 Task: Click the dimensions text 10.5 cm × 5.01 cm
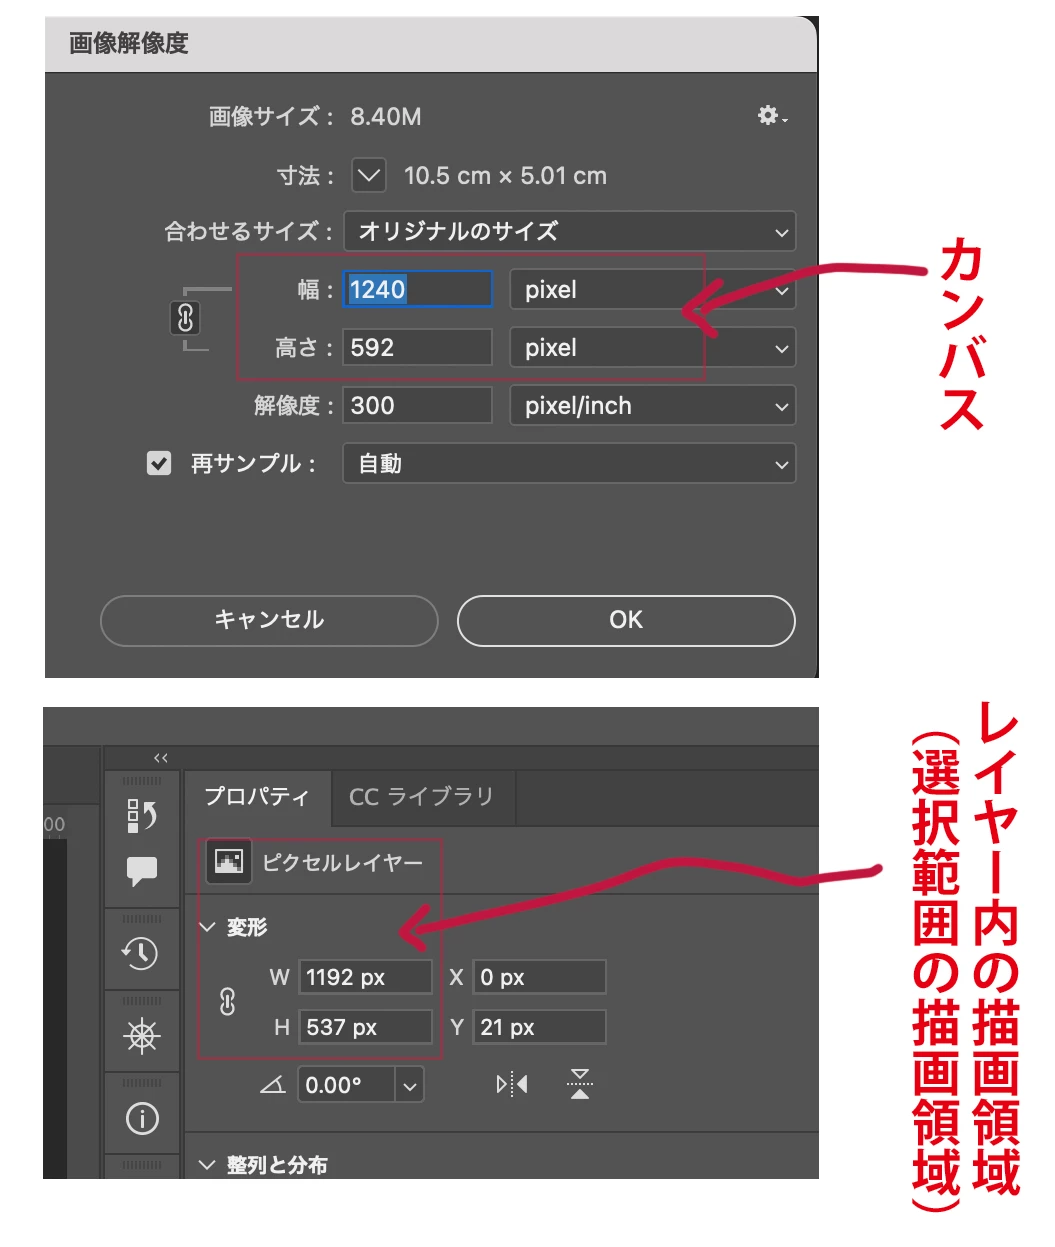tap(505, 176)
